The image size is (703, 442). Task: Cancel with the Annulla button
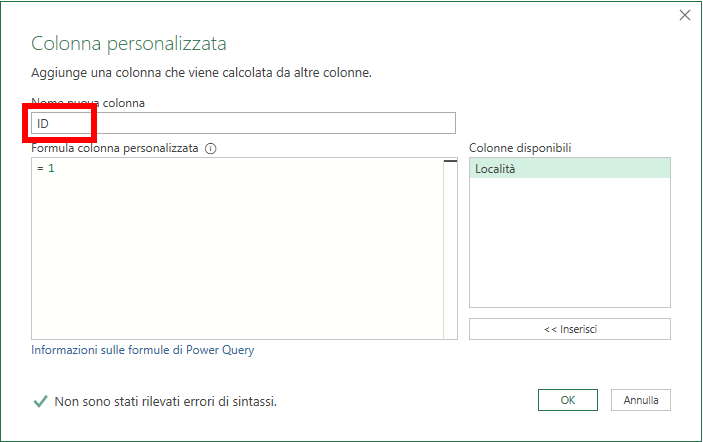641,400
